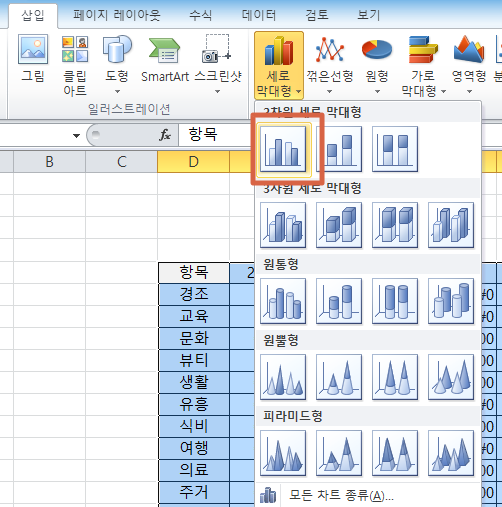Open the 꺾은선형 line chart menu

[330, 64]
